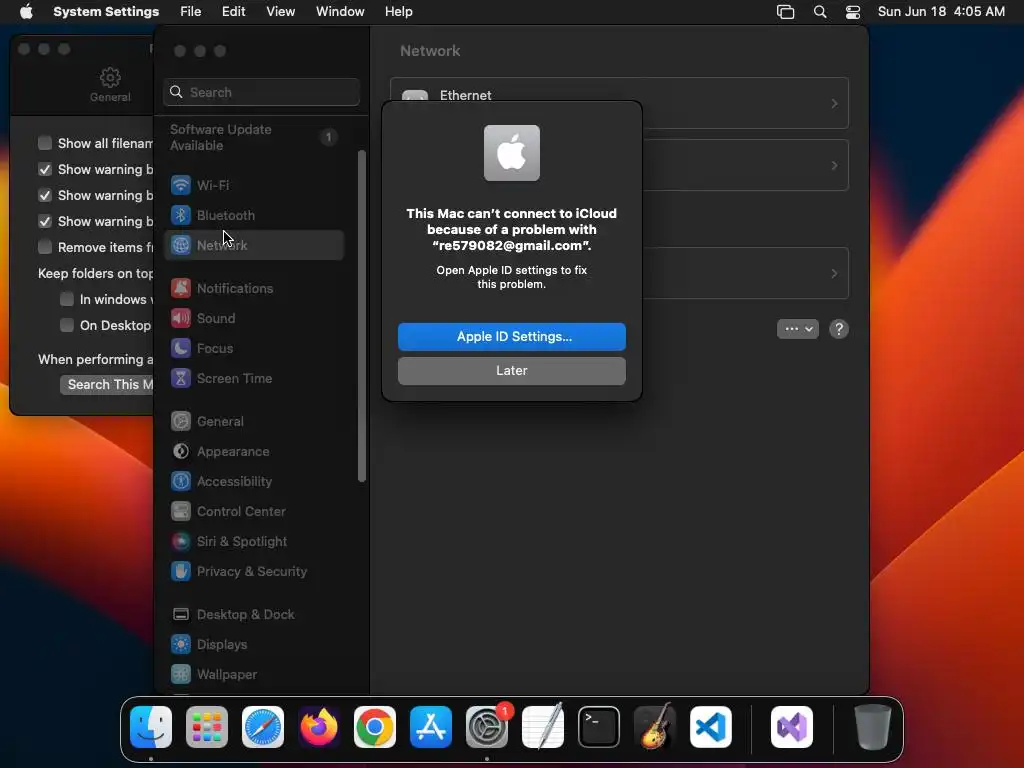Viewport: 1024px width, 768px height.
Task: Open System Settings Dock icon with badge
Action: click(487, 727)
